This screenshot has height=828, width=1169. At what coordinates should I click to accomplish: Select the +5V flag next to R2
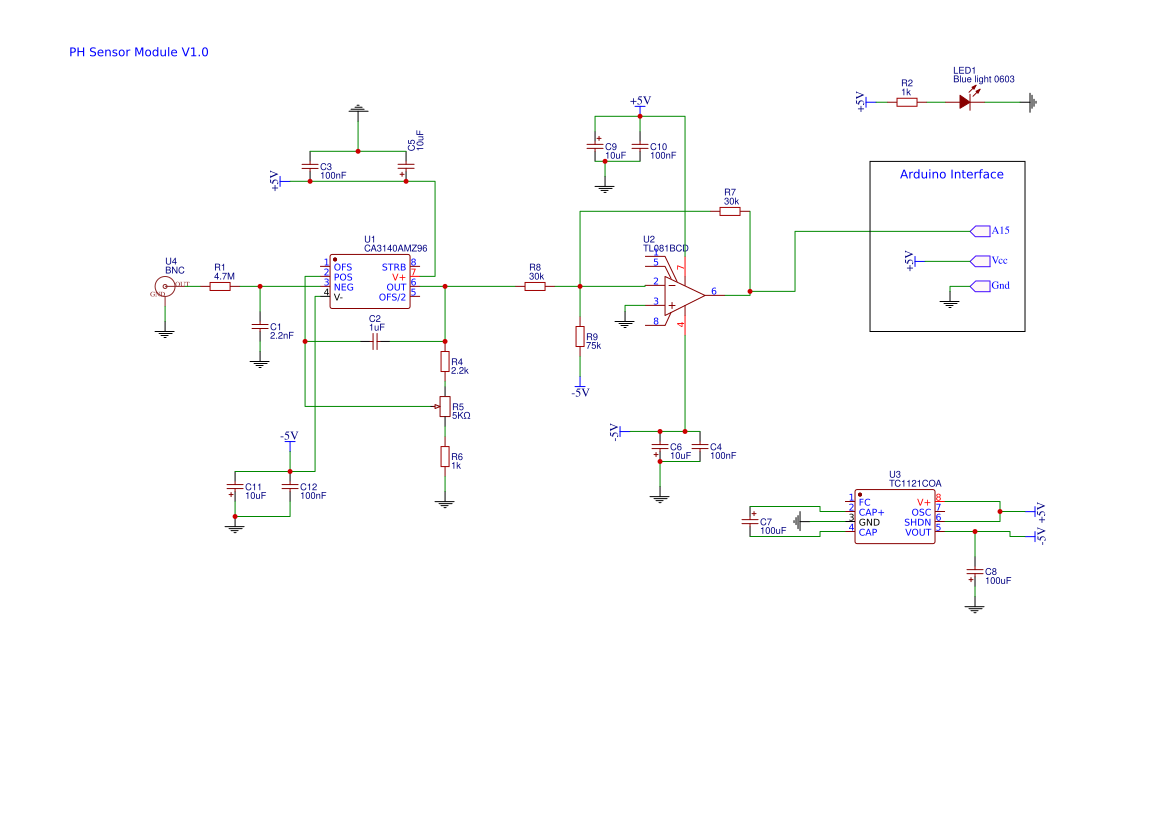point(862,100)
